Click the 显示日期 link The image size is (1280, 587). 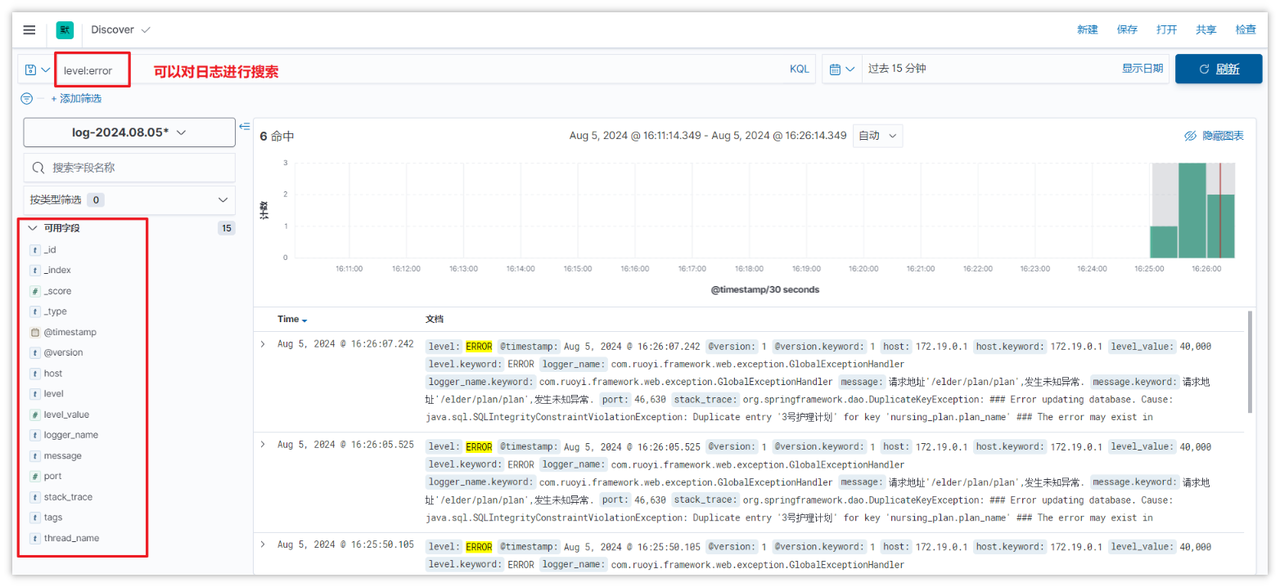tap(1142, 69)
